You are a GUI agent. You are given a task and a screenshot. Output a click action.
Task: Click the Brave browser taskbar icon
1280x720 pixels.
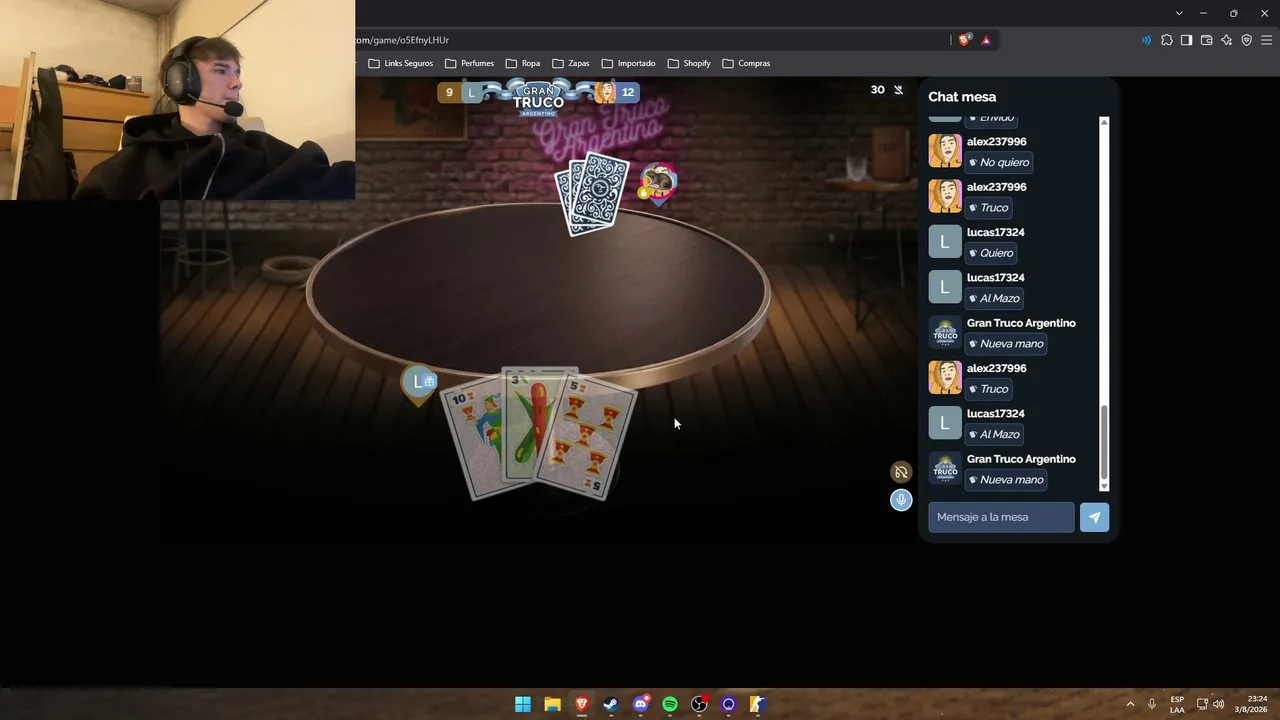click(x=581, y=704)
